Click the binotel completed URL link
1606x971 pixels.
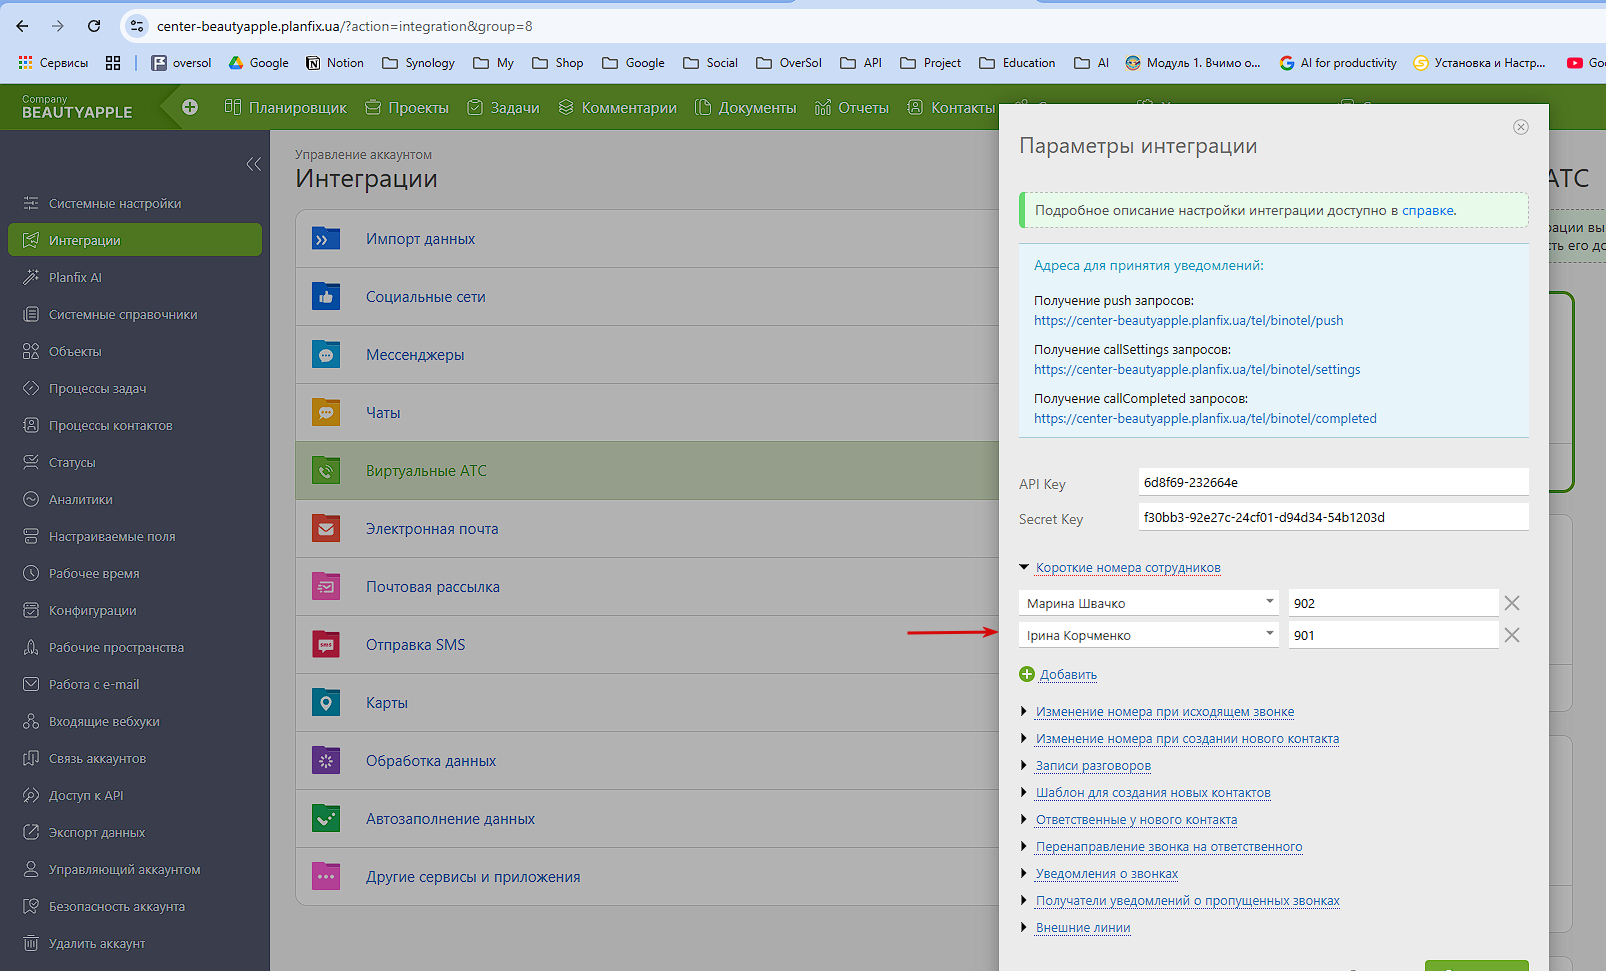tap(1205, 419)
